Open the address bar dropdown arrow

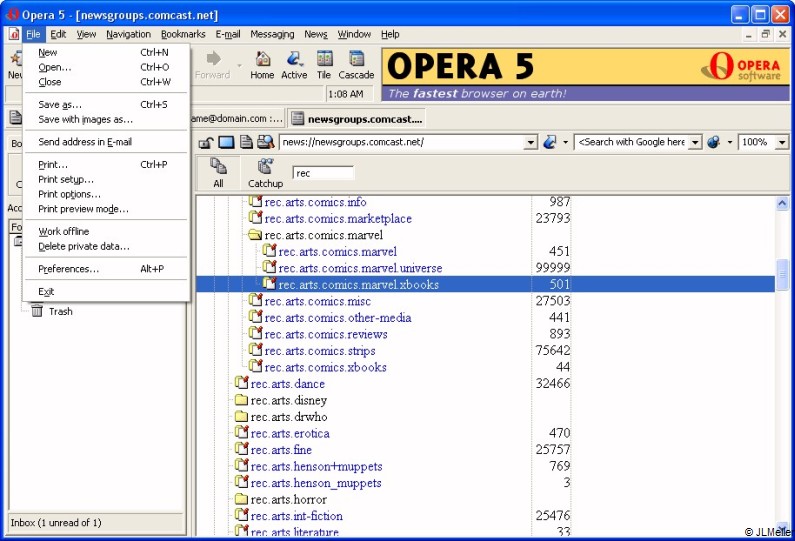[530, 142]
